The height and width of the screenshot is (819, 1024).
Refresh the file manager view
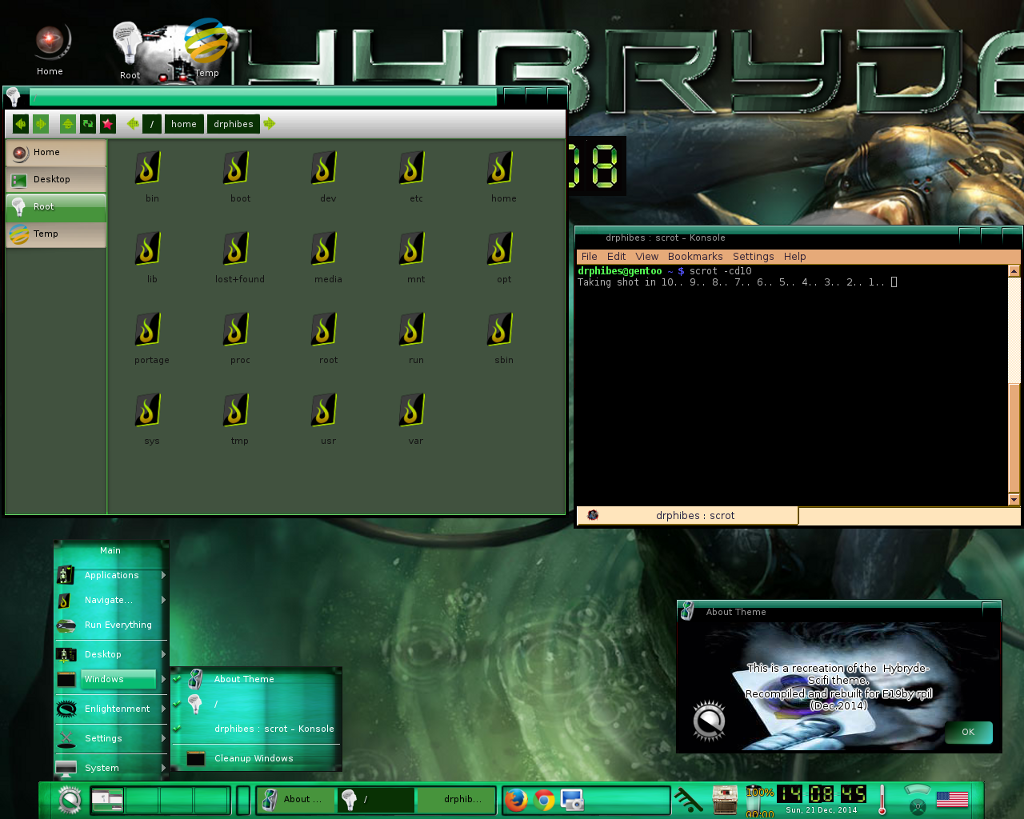pyautogui.click(x=88, y=123)
